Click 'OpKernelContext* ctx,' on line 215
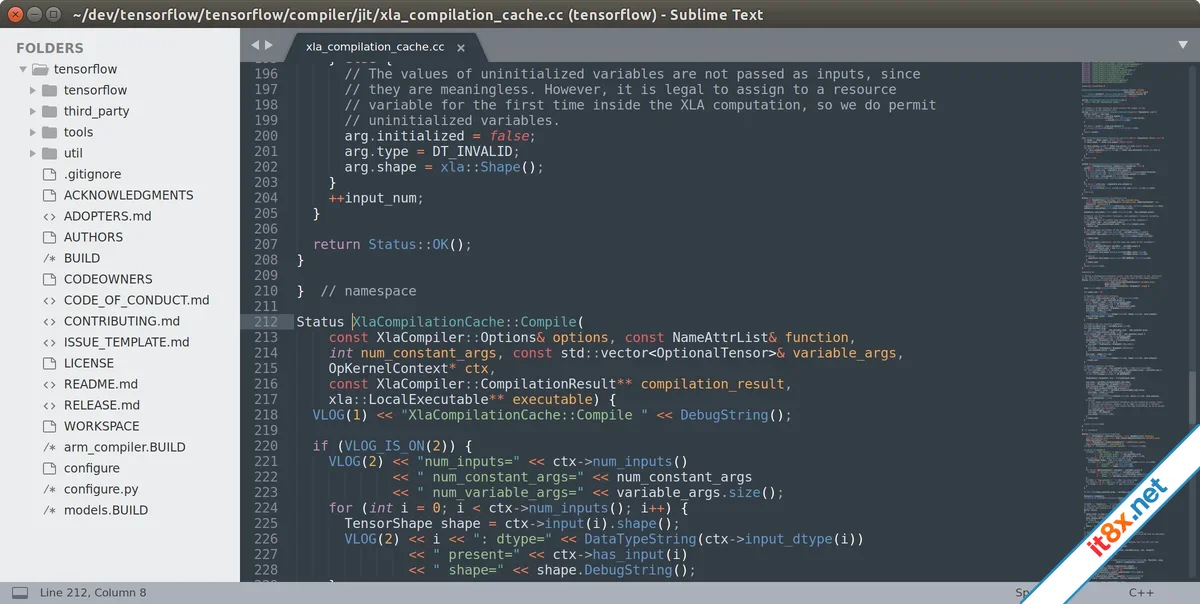This screenshot has width=1200, height=604. tap(412, 369)
